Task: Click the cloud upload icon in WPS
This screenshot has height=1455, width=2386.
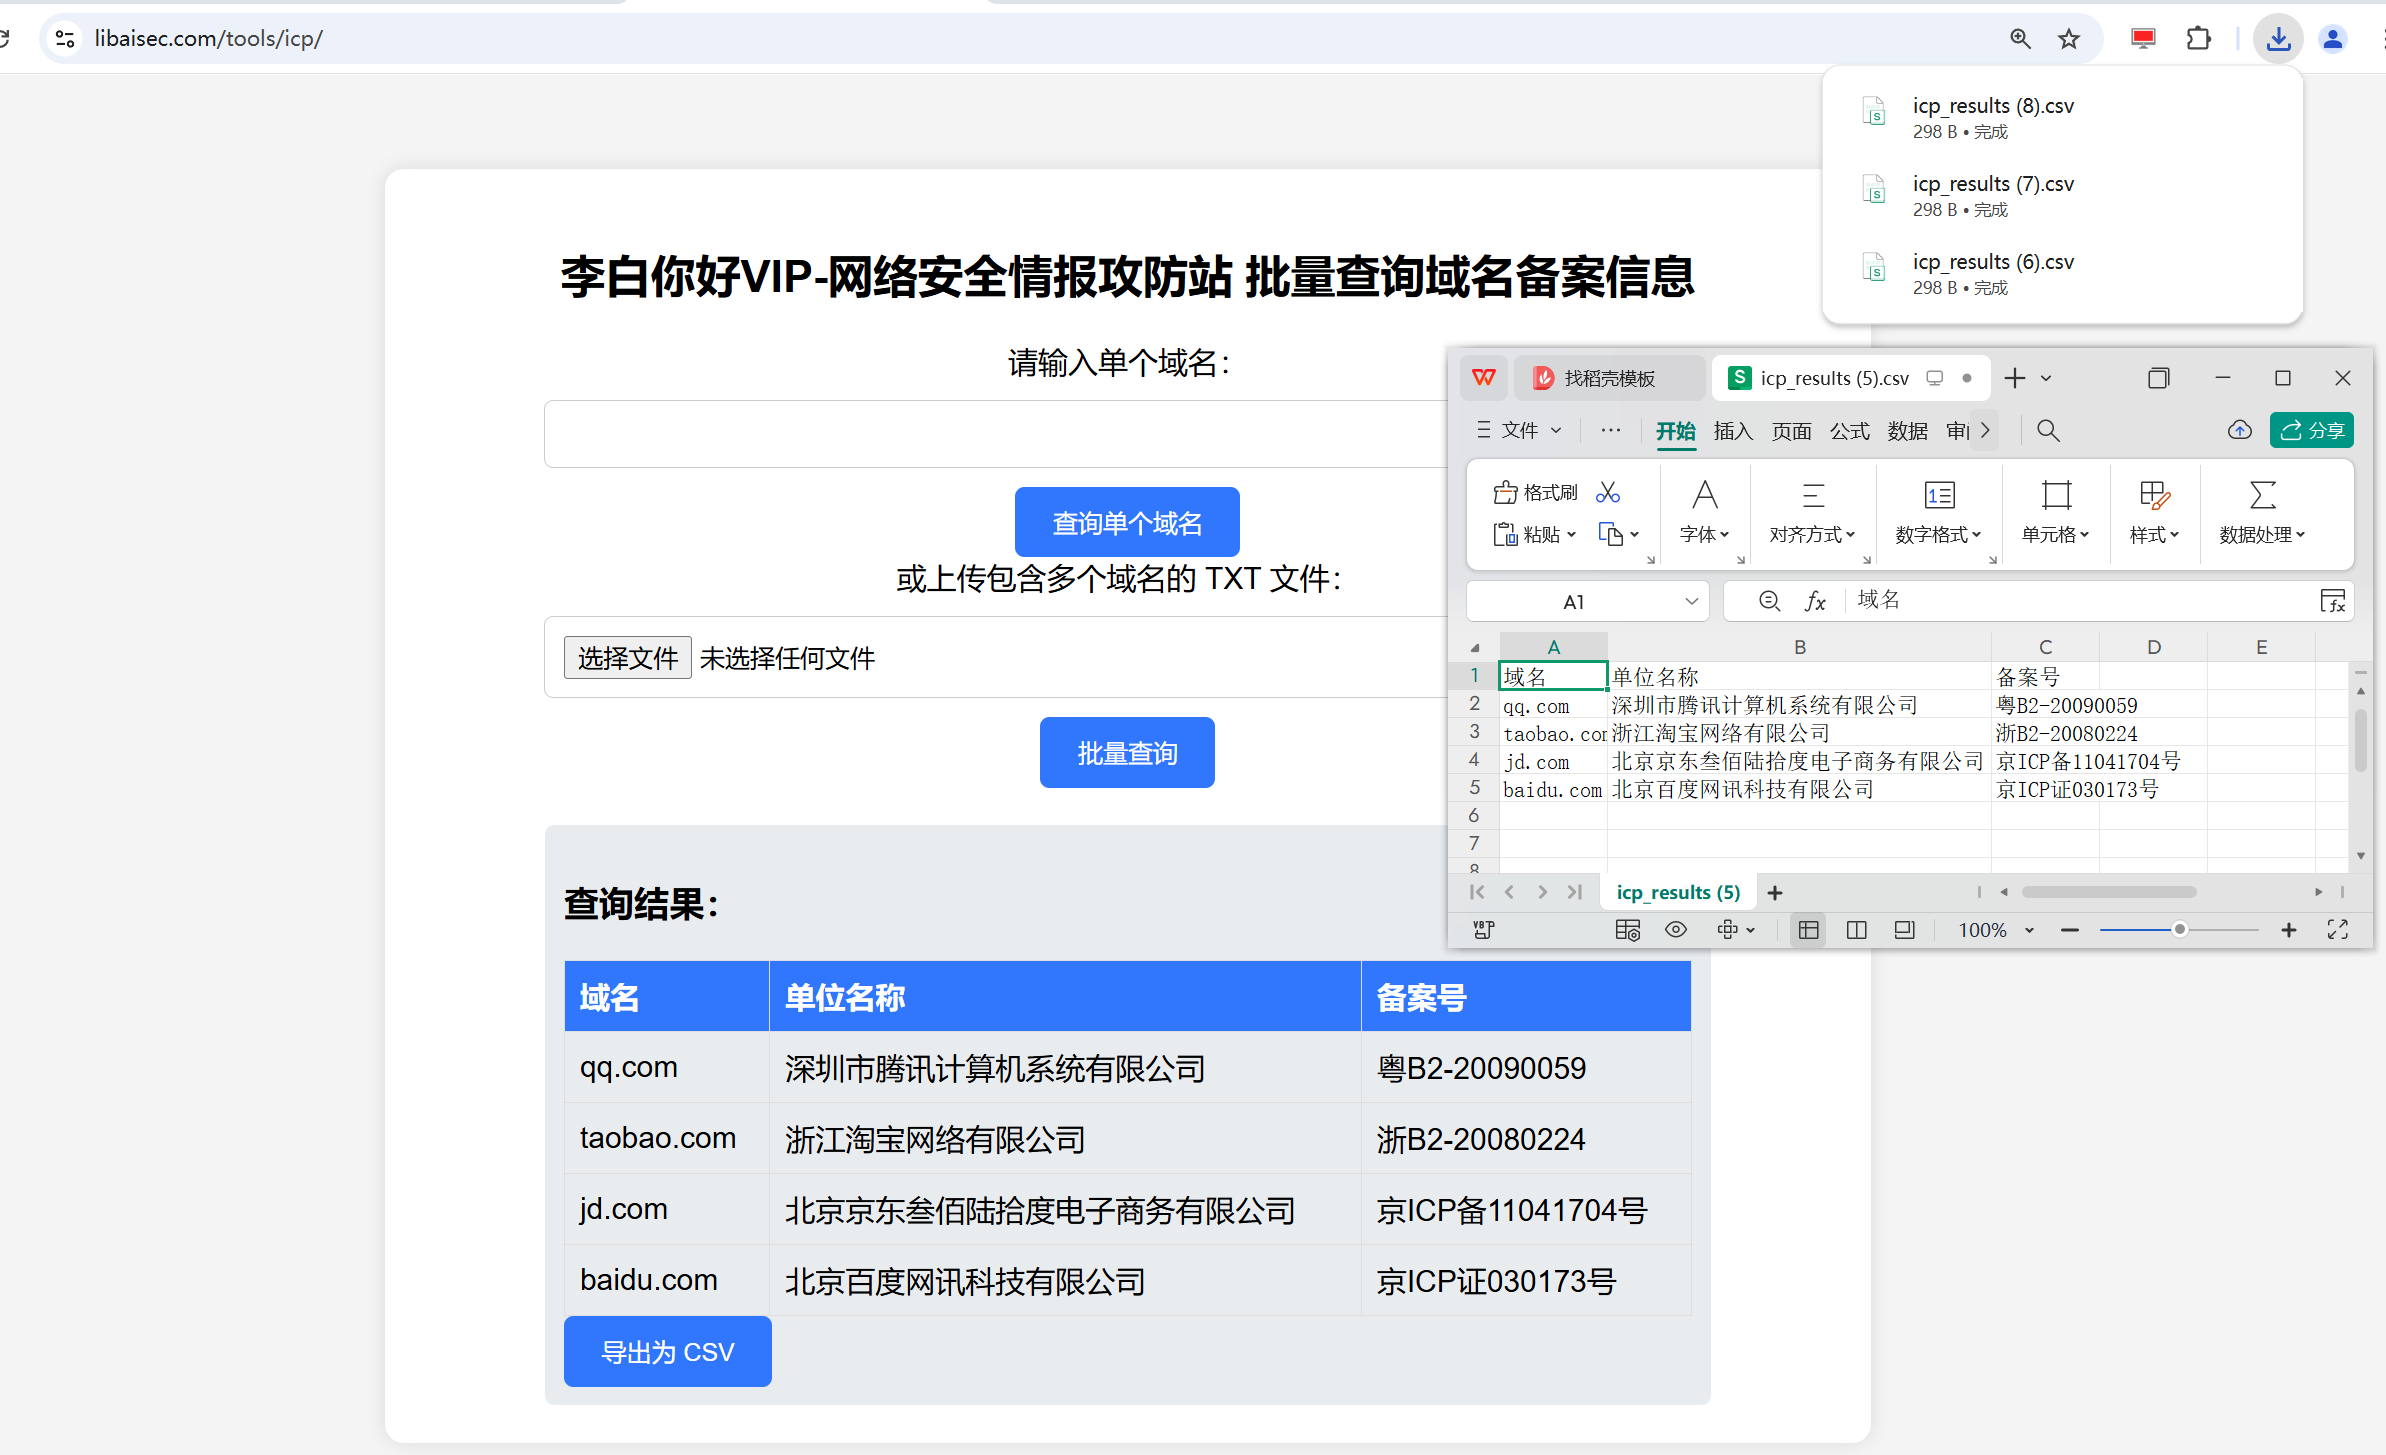Action: pos(2240,430)
